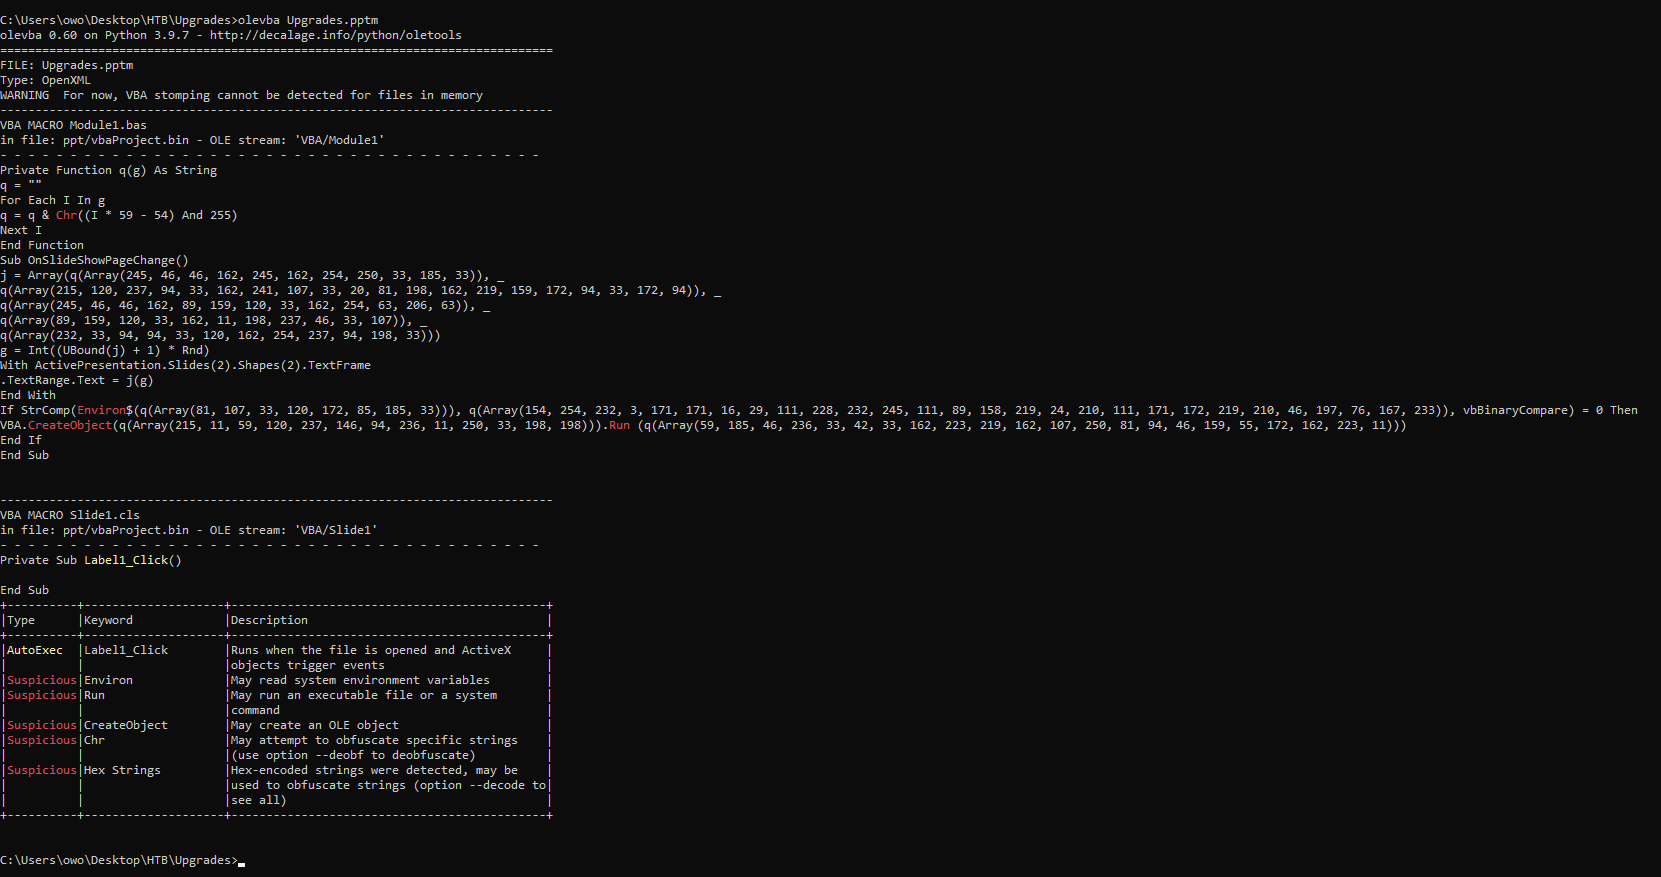Click the WARNING VBA stomping message

pyautogui.click(x=241, y=95)
